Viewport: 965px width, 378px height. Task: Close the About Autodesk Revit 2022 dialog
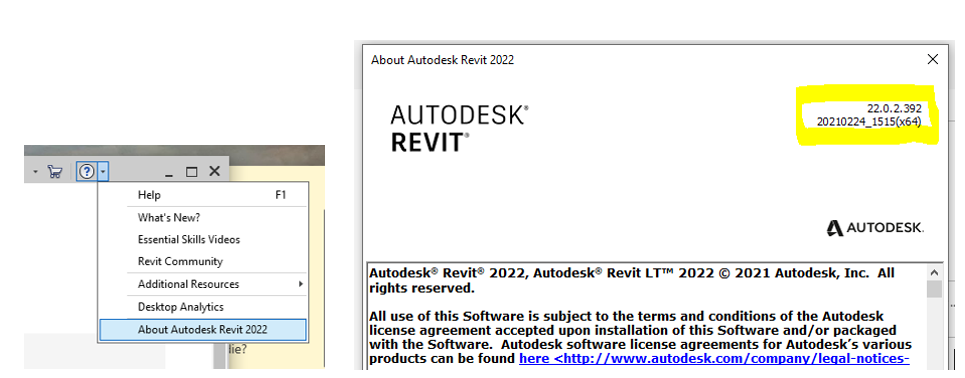932,60
